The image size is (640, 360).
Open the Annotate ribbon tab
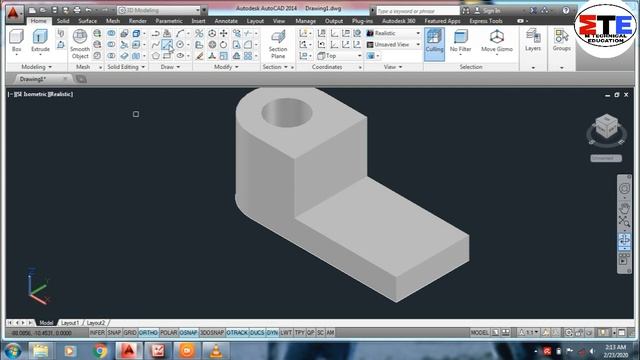[x=226, y=21]
